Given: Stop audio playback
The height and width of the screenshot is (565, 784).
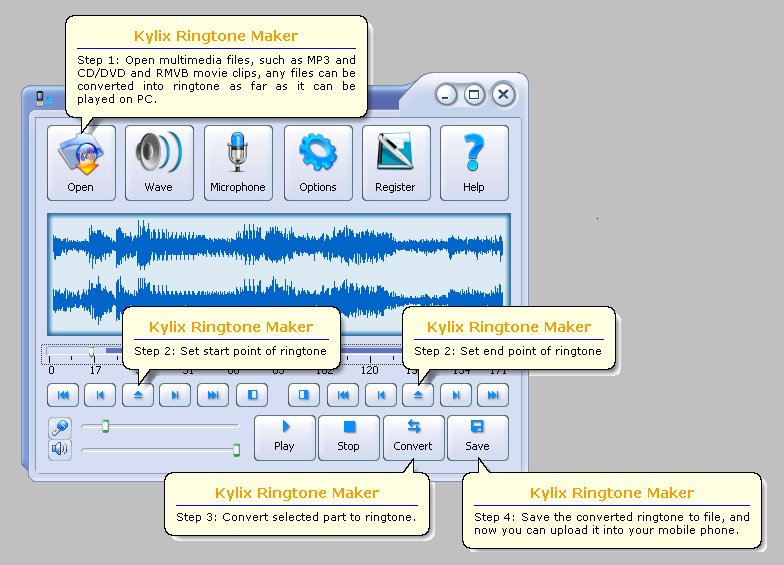Looking at the screenshot, I should (349, 438).
